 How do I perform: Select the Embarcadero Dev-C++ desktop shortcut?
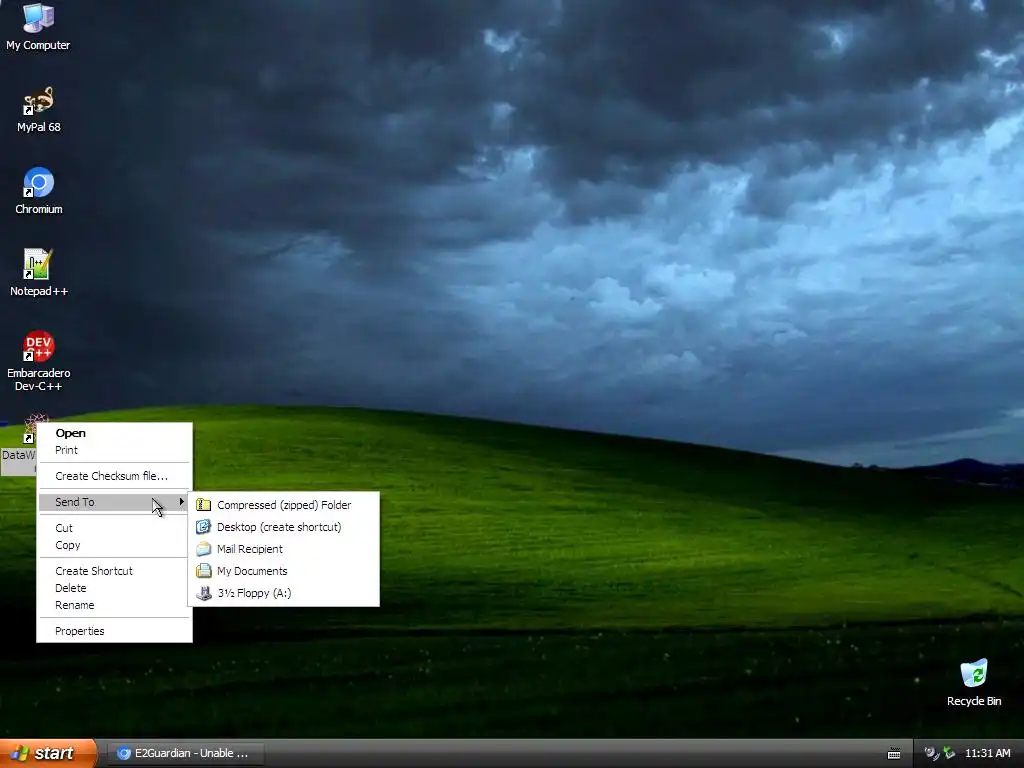click(39, 360)
